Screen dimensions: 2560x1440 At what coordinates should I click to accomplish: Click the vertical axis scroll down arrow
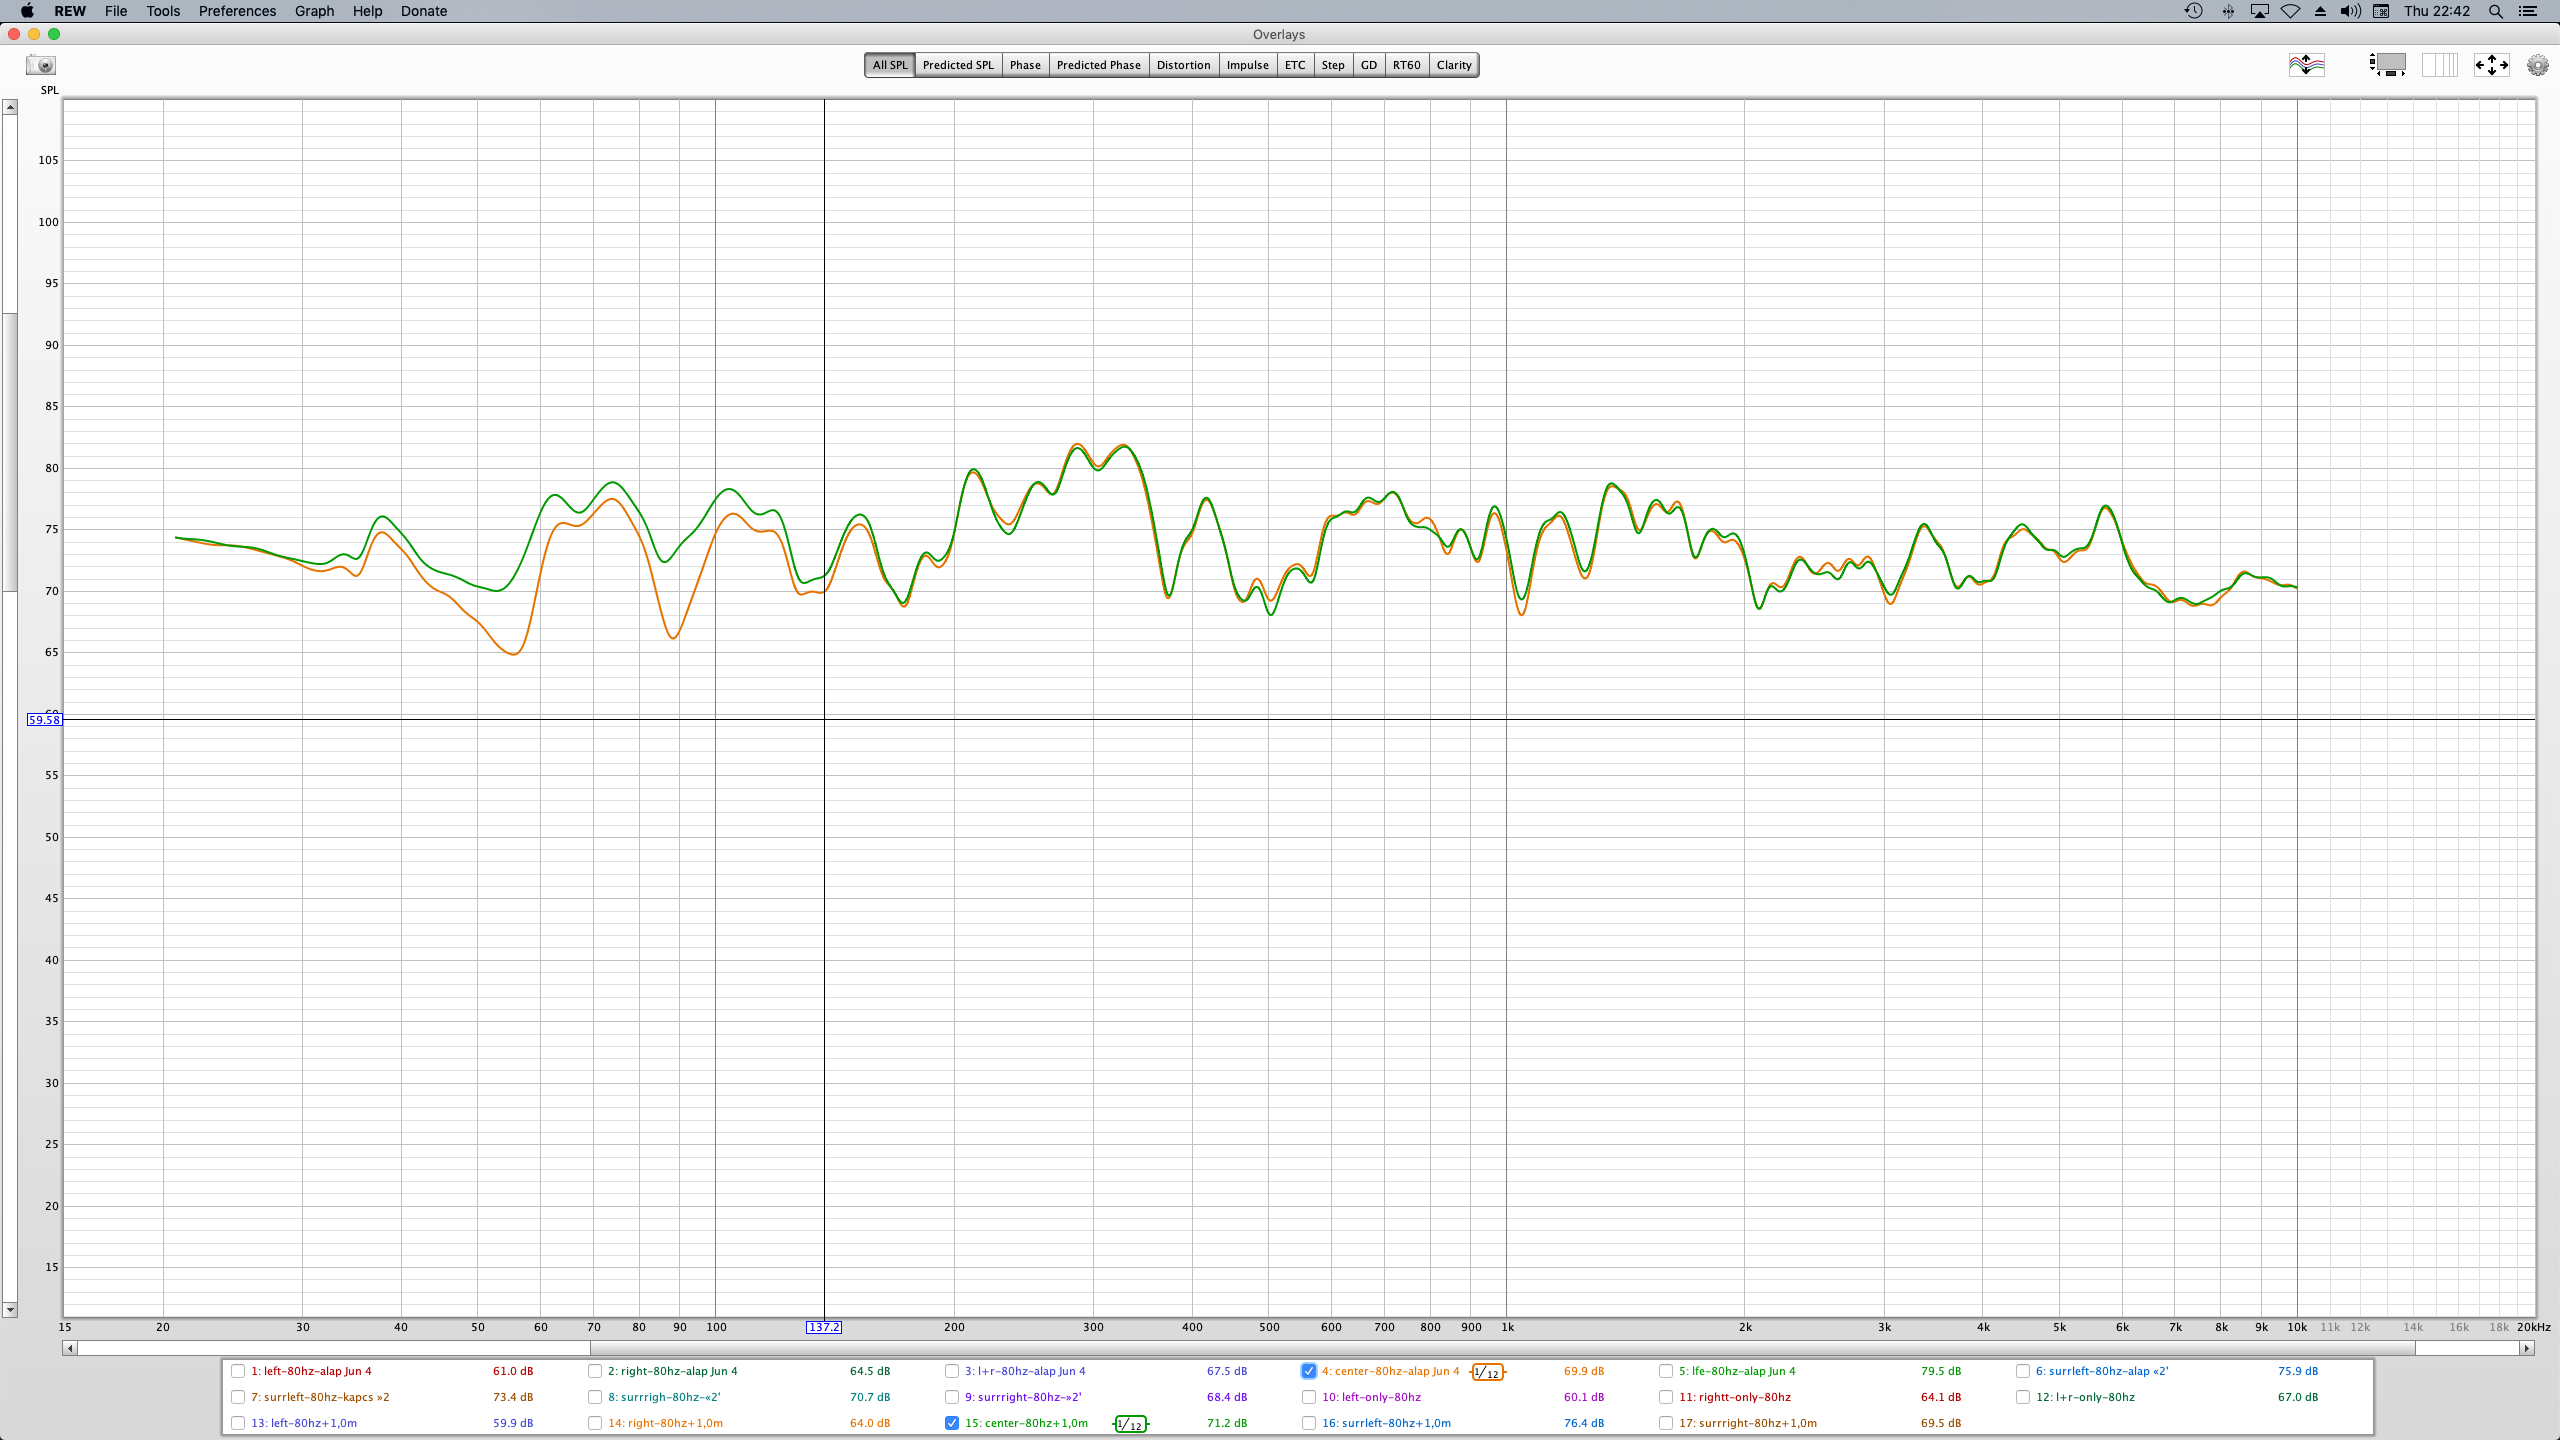10,1309
